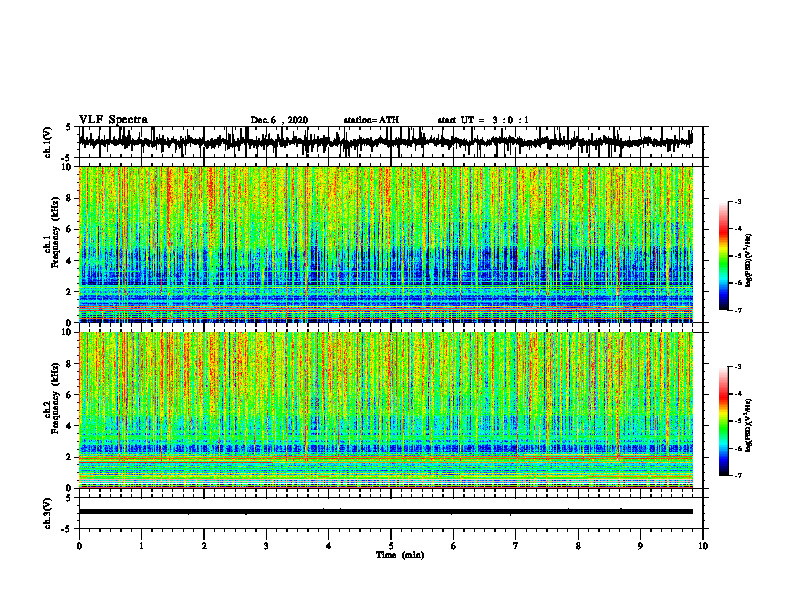The image size is (792, 612).
Task: Click the "6" kHz tick of ch.2 frequency axis
Action: 70,395
